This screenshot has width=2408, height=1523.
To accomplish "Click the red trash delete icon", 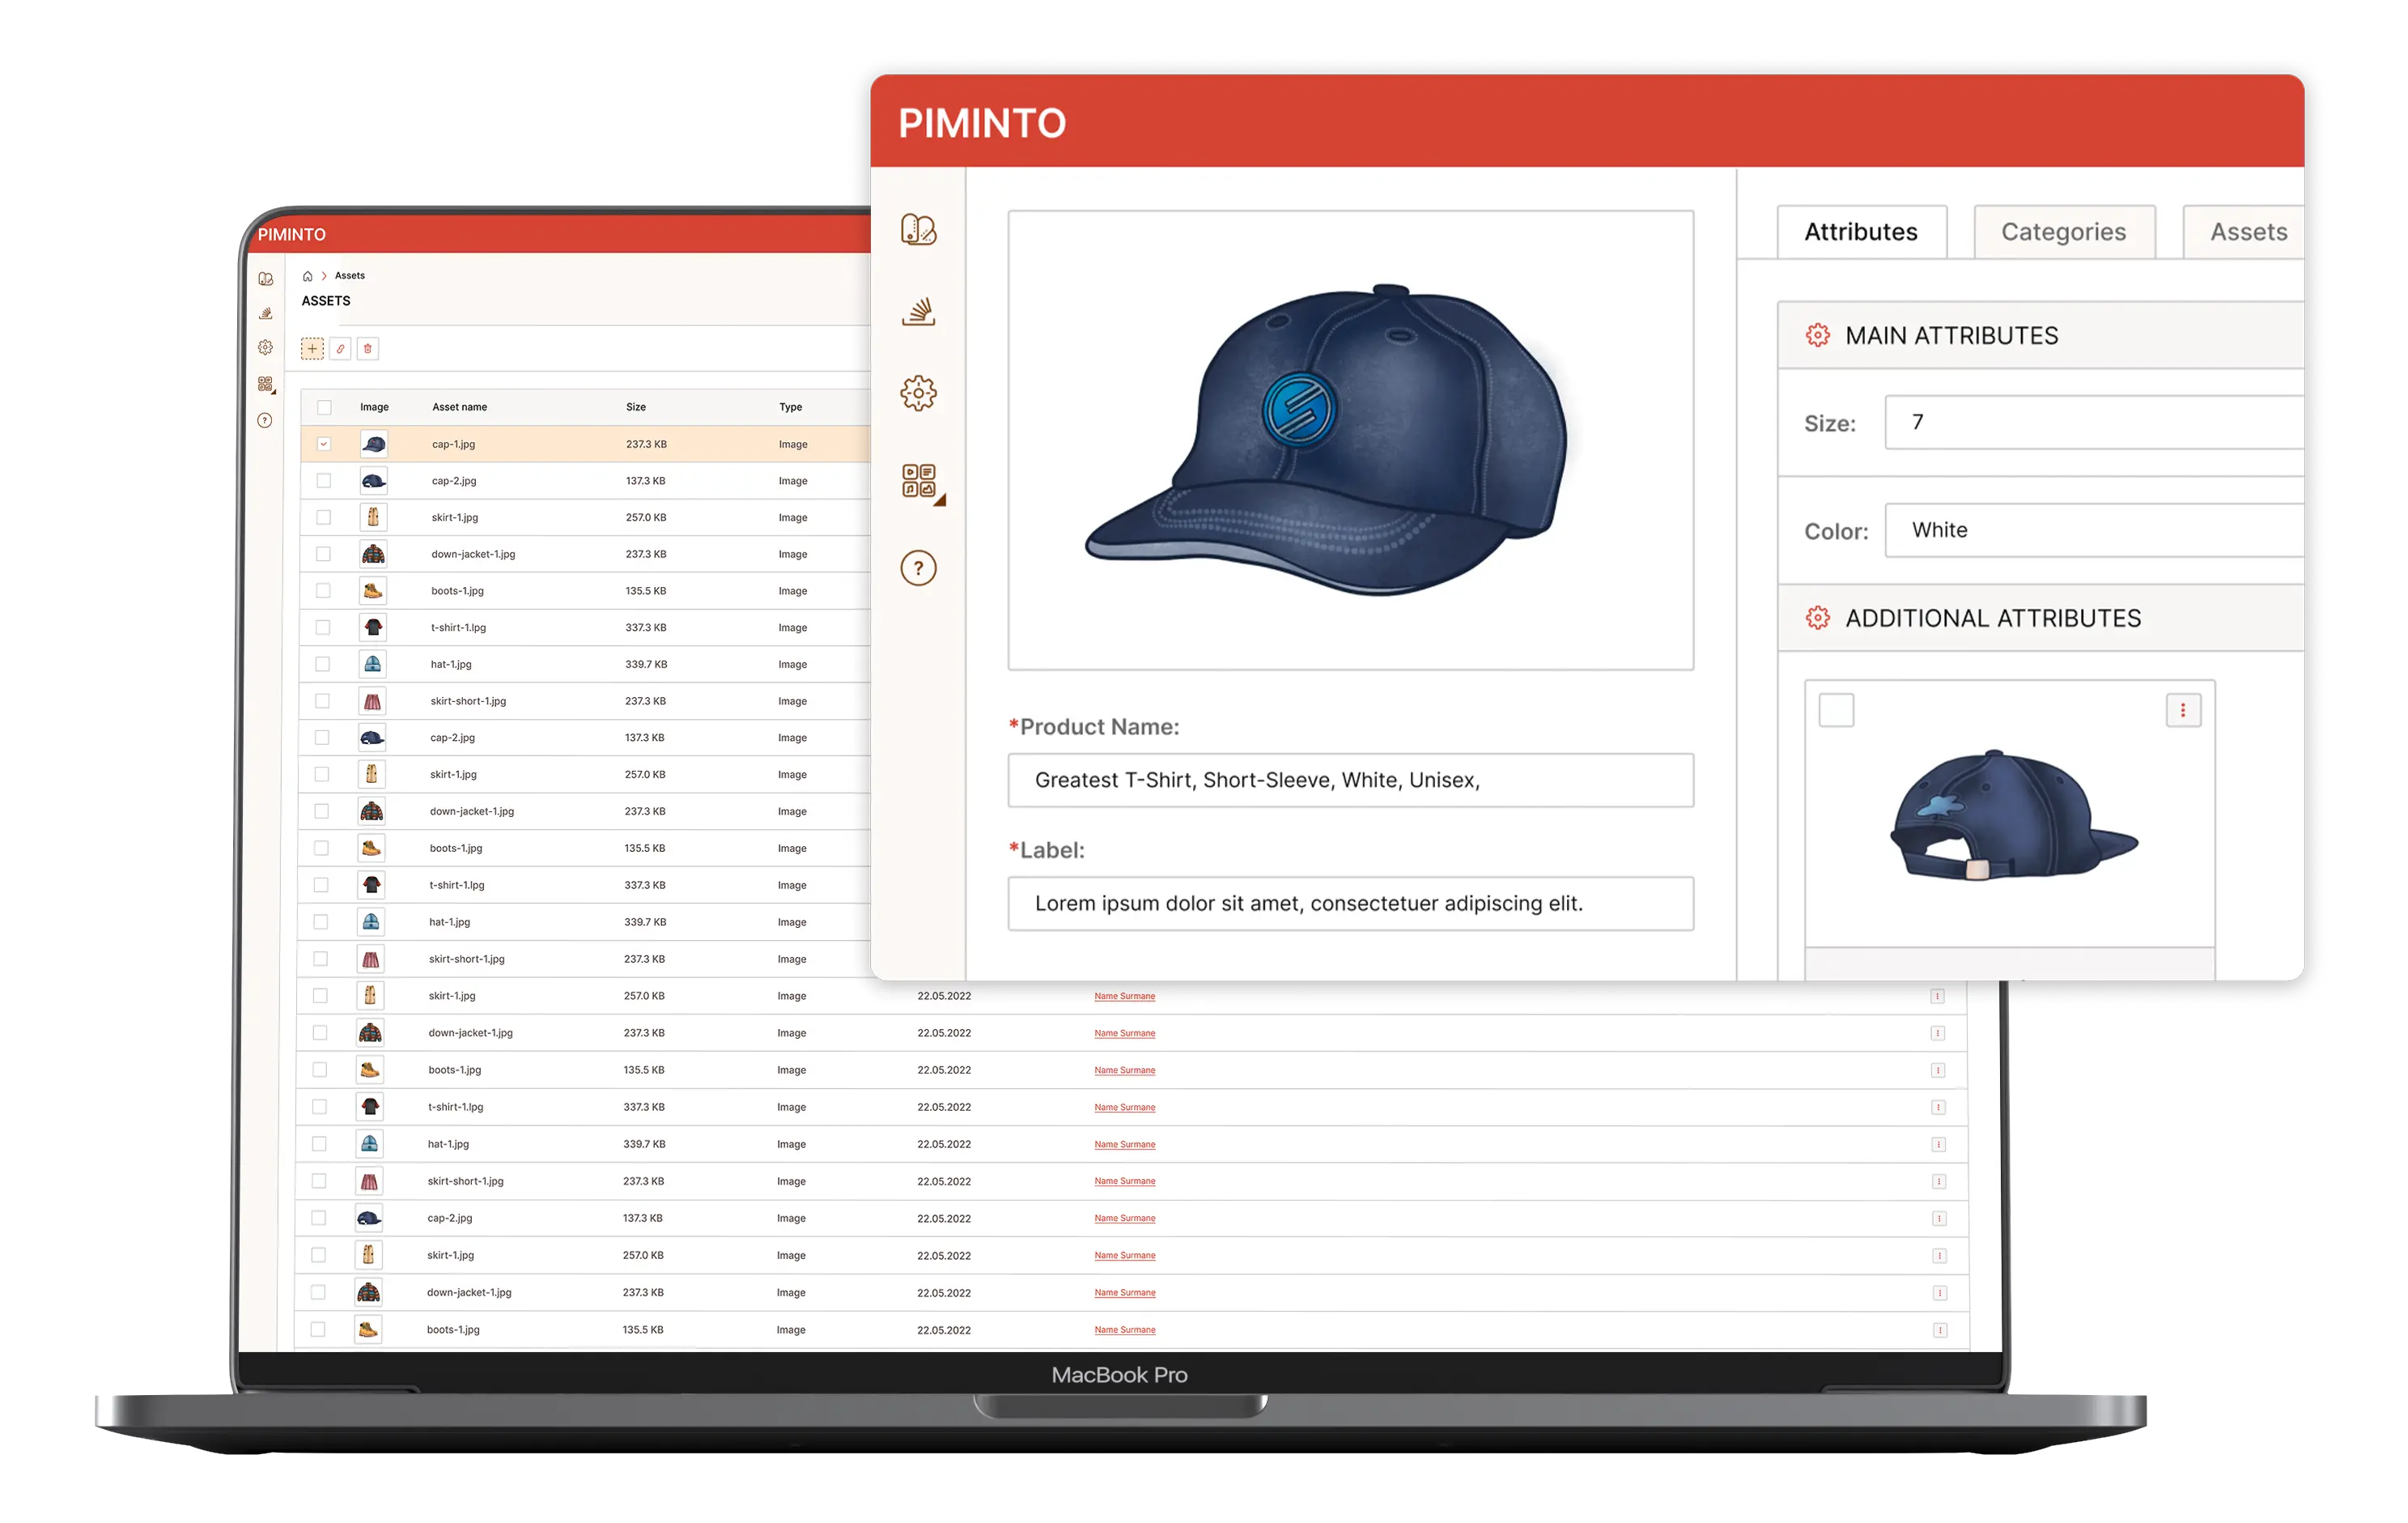I will (368, 349).
